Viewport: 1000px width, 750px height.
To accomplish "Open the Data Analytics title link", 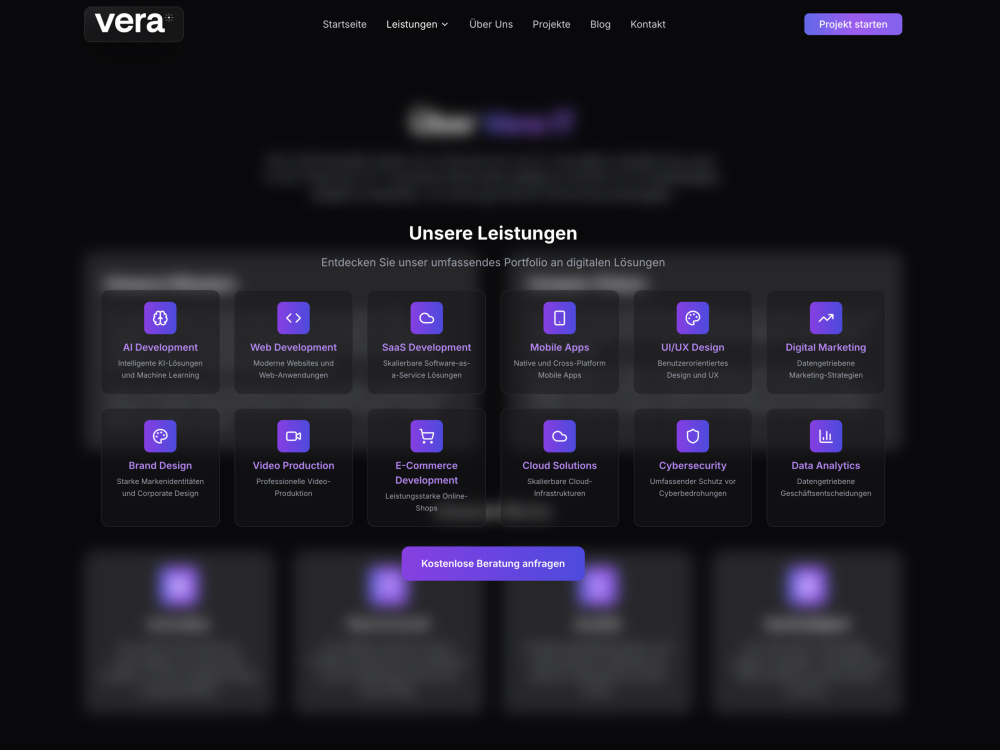I will click(x=826, y=466).
